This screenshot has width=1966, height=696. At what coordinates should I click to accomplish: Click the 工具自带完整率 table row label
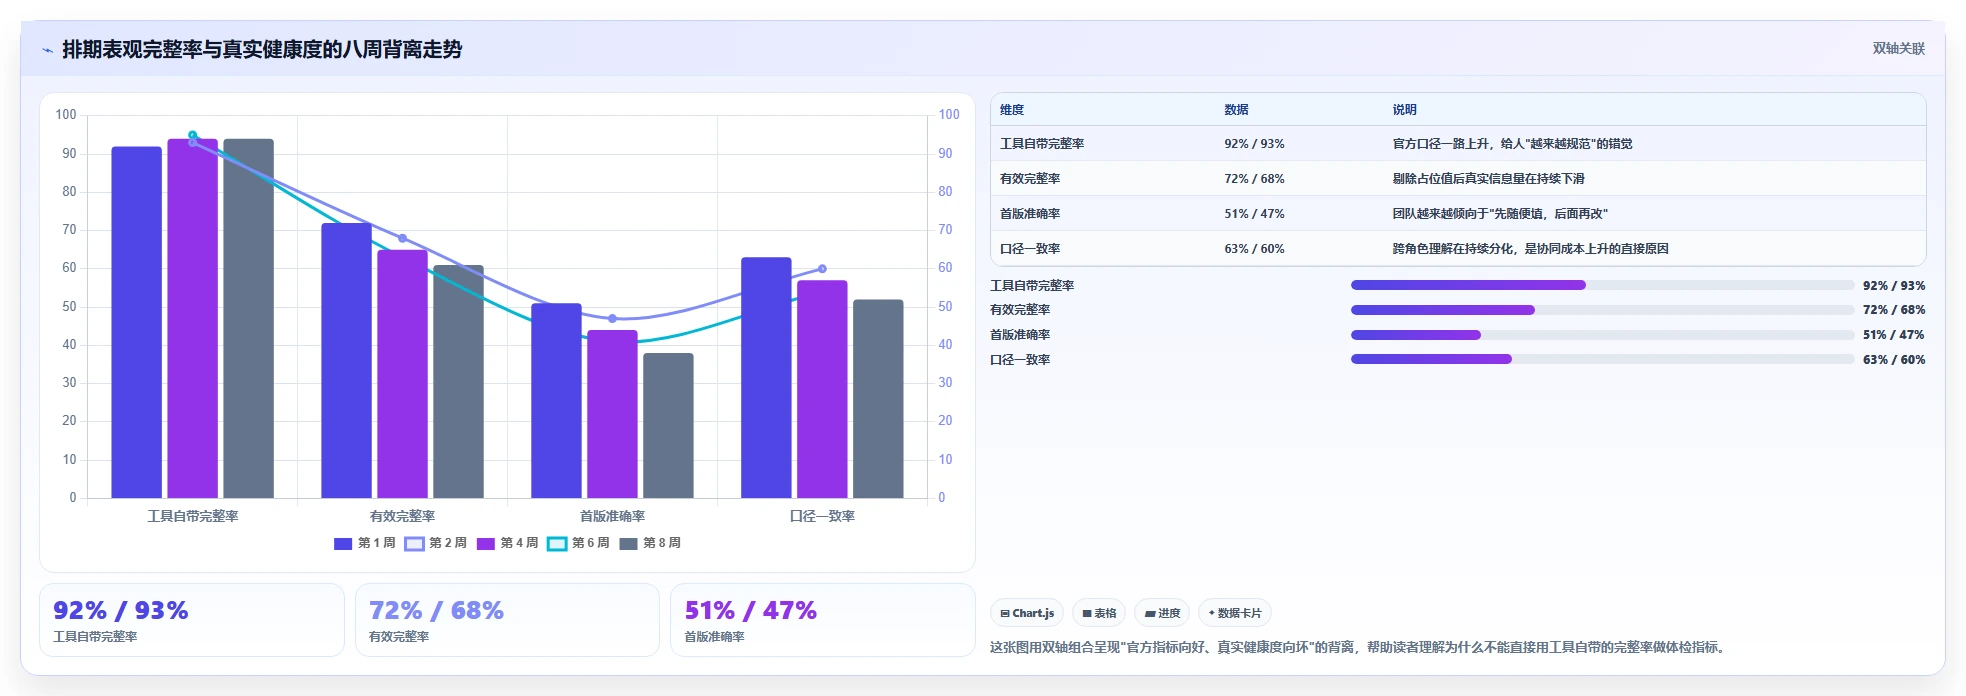pyautogui.click(x=1042, y=144)
